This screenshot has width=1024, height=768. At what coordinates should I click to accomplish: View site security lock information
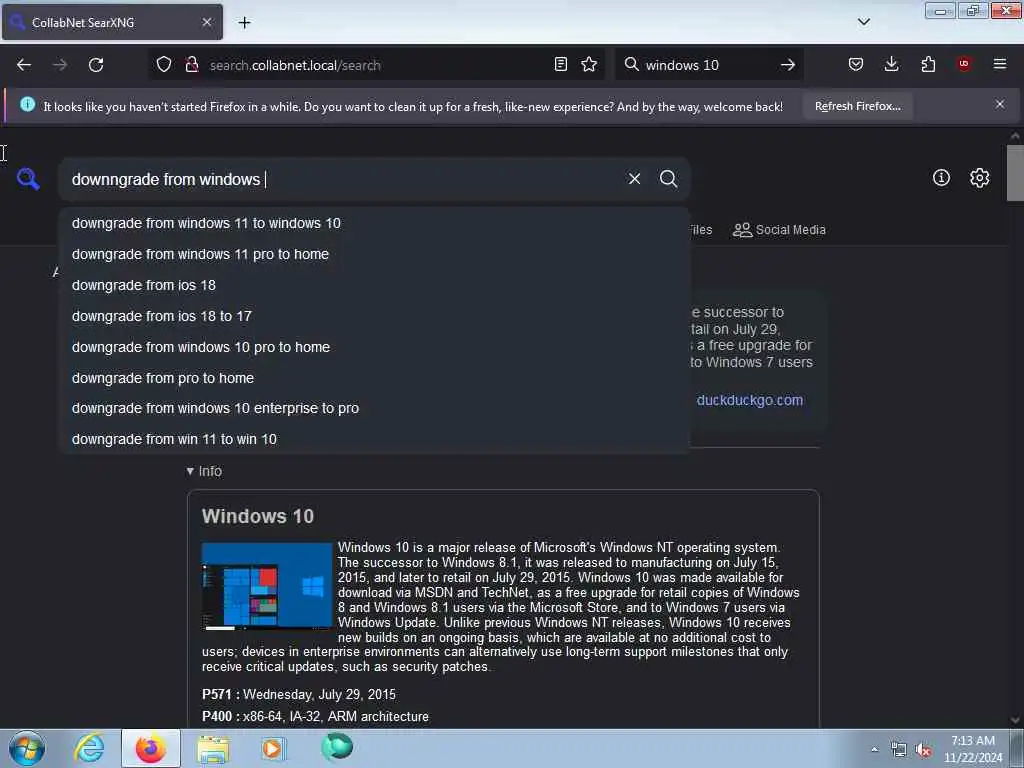point(191,65)
